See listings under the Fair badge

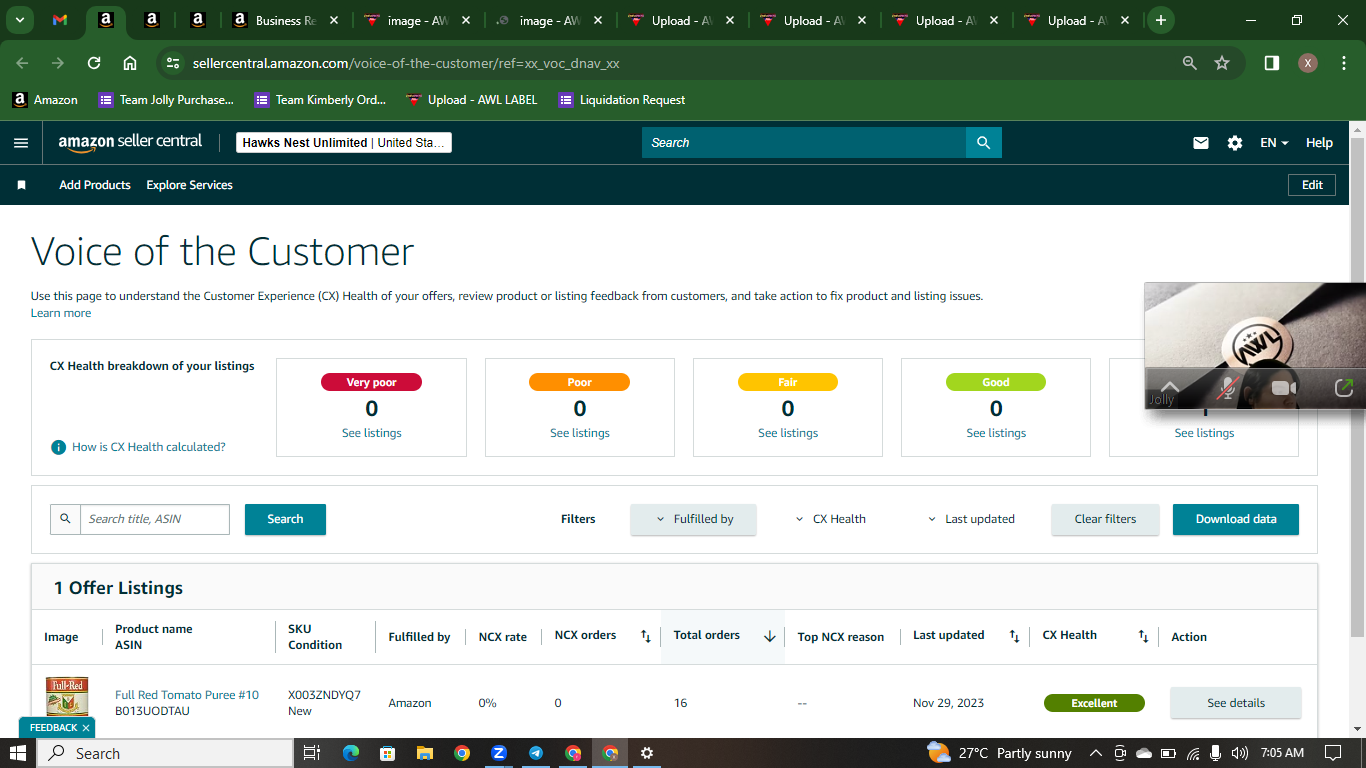(788, 433)
